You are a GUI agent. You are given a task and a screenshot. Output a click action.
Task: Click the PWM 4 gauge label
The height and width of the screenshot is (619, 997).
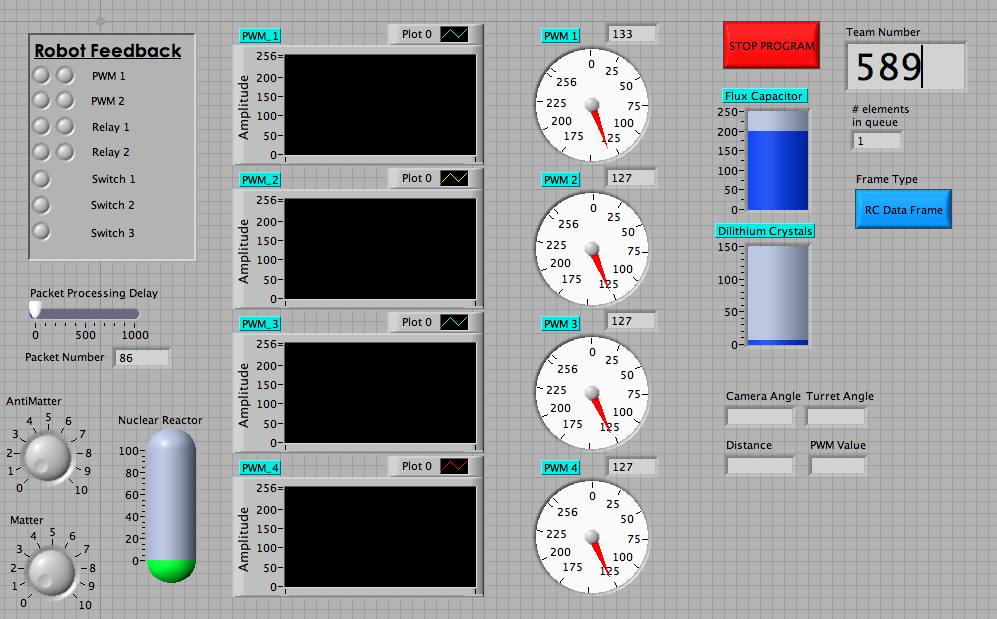[560, 468]
